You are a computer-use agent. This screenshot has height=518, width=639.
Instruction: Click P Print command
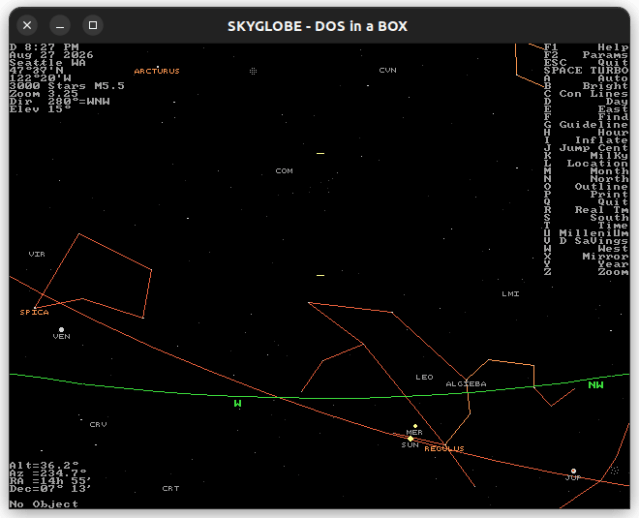[x=586, y=194]
